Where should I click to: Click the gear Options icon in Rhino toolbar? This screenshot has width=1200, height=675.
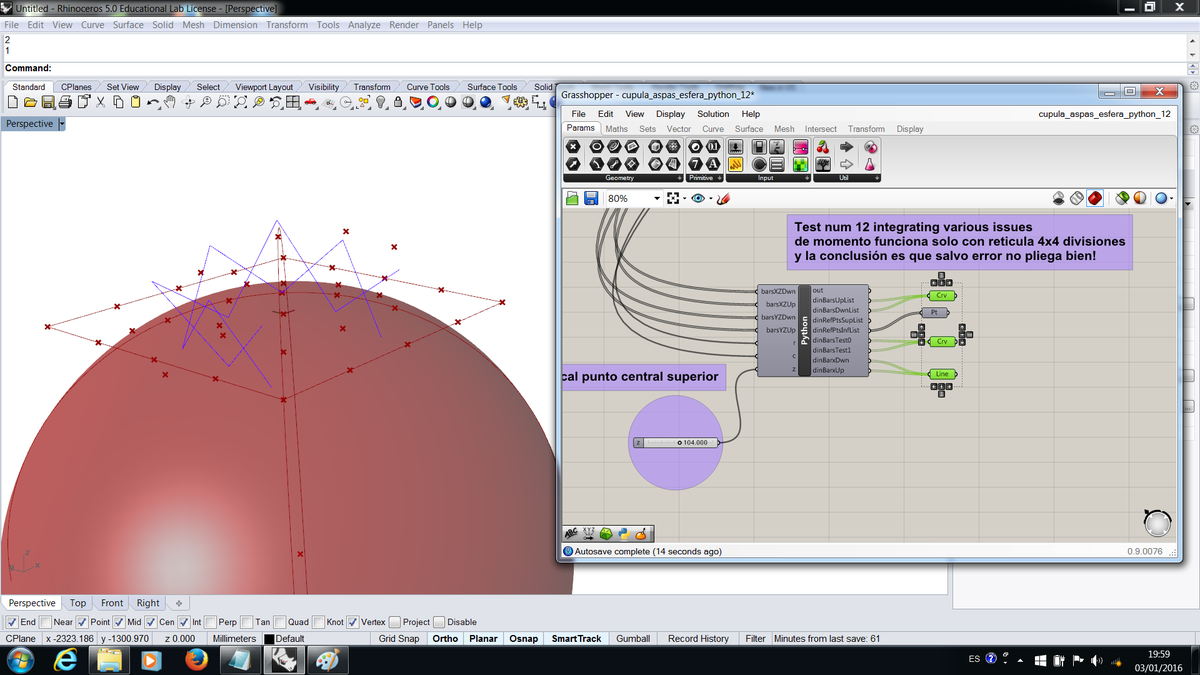tap(520, 102)
